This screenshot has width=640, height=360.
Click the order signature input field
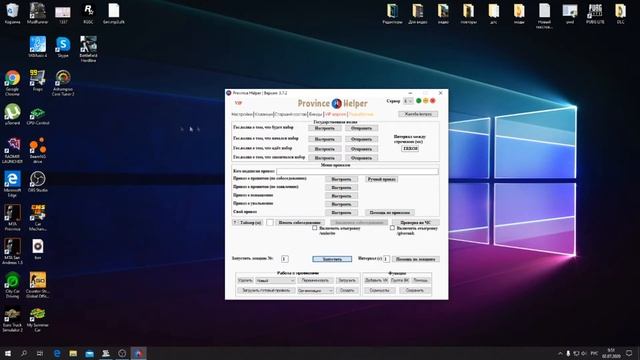click(x=357, y=171)
